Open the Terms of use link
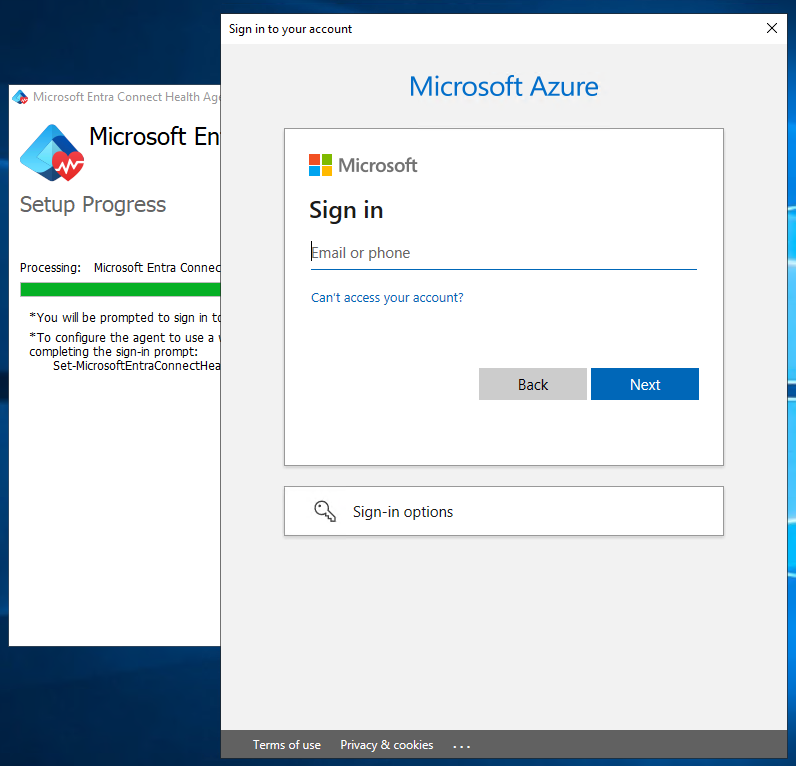This screenshot has height=766, width=796. click(286, 745)
